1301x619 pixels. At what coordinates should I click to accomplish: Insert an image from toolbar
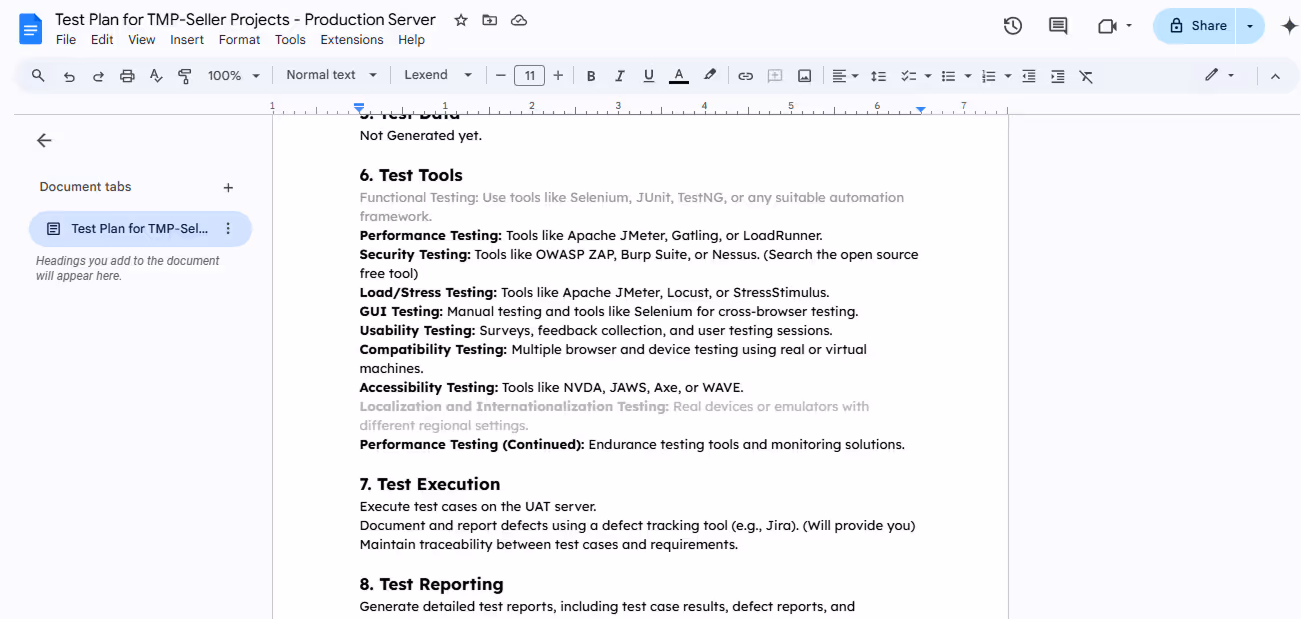pyautogui.click(x=804, y=75)
